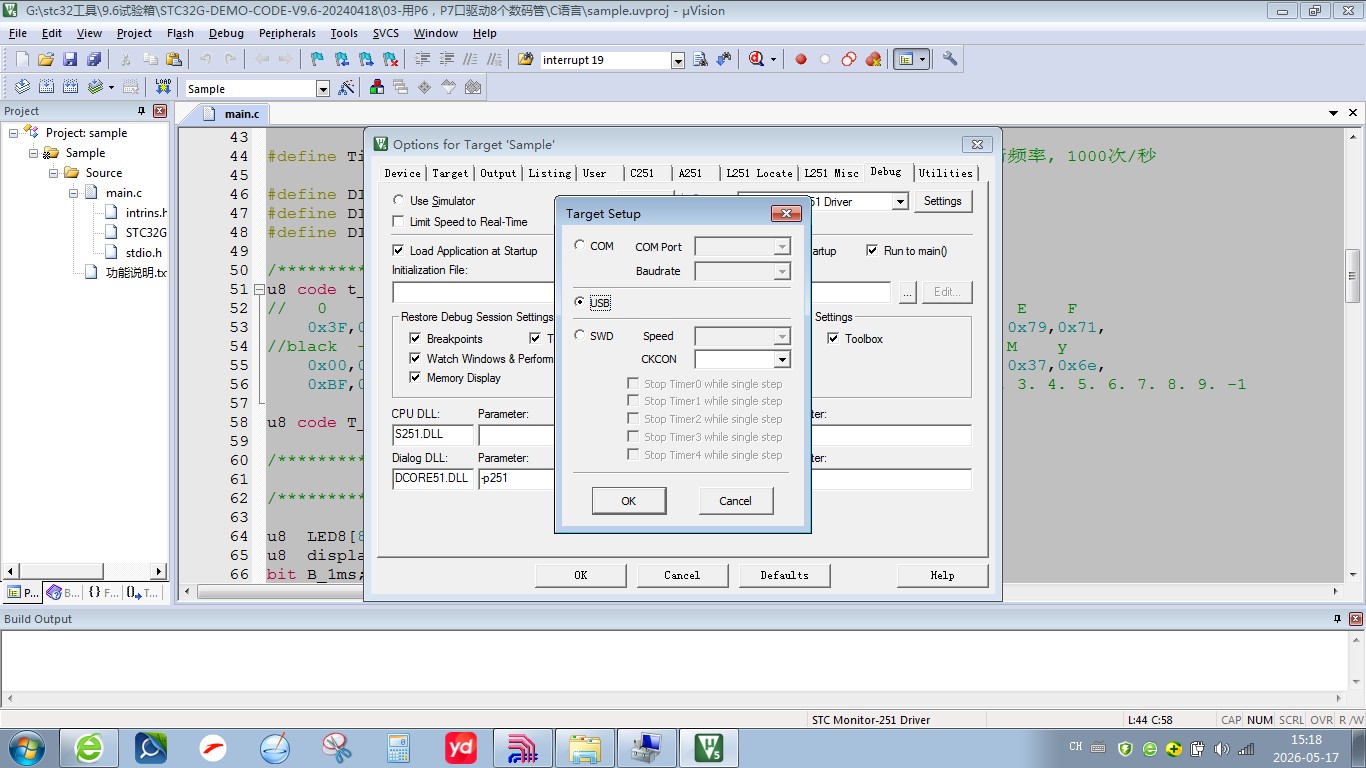Open the file explorer taskbar icon
The width and height of the screenshot is (1366, 768).
585,747
